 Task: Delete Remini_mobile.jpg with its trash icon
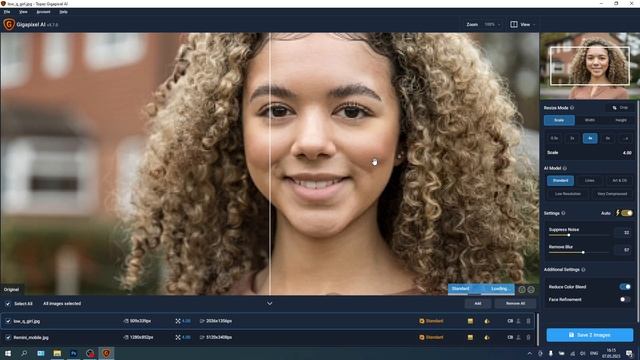[528, 338]
